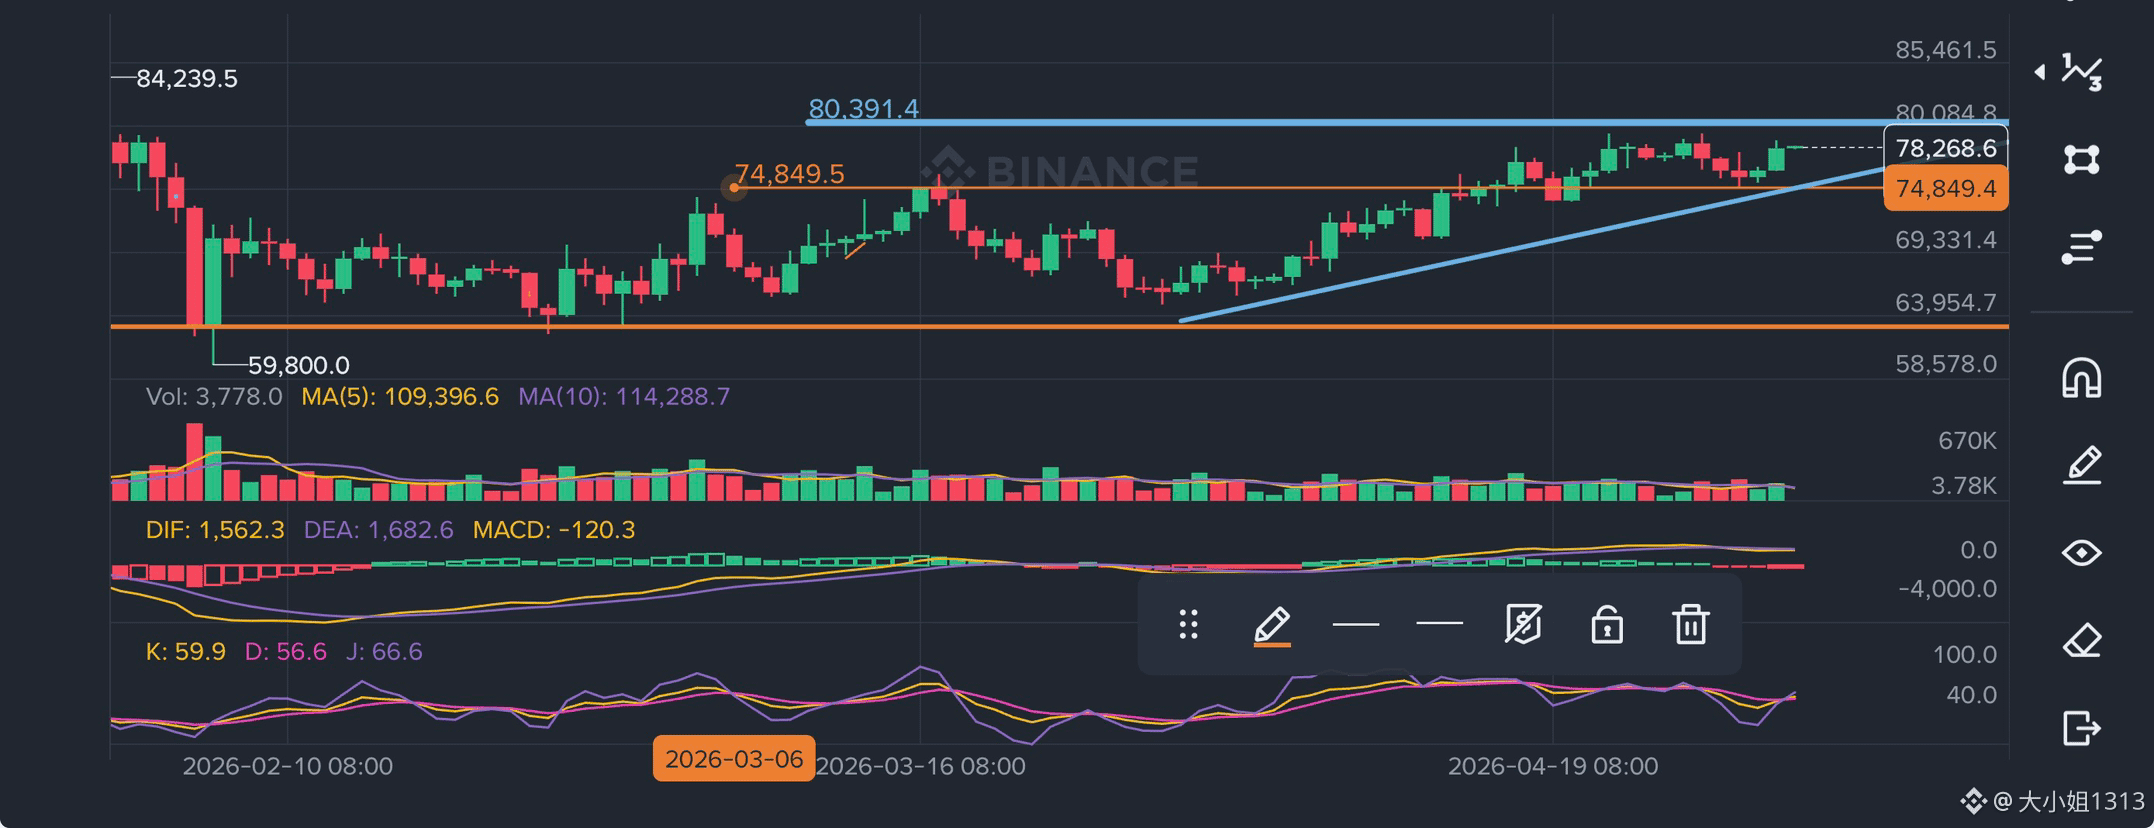This screenshot has height=828, width=2154.
Task: Click the DIF: 1,562.3 label
Action: (x=215, y=530)
